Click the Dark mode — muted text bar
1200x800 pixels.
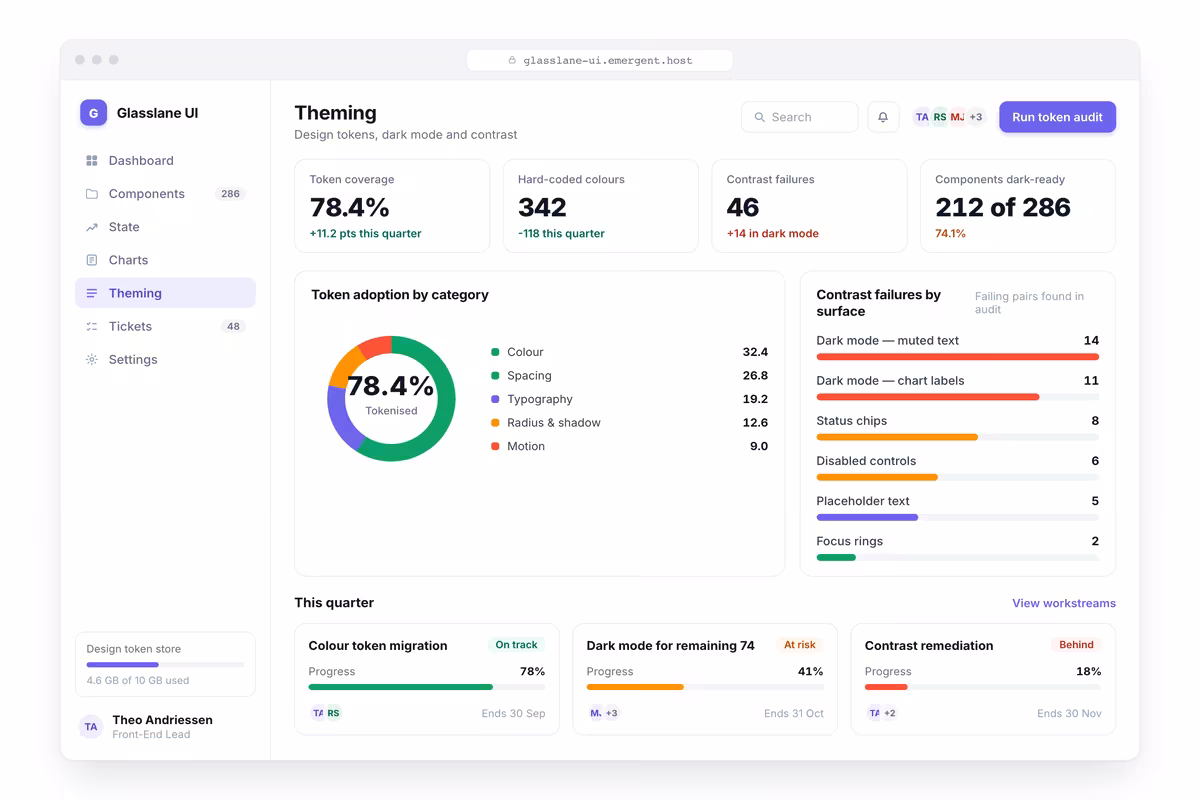click(958, 357)
